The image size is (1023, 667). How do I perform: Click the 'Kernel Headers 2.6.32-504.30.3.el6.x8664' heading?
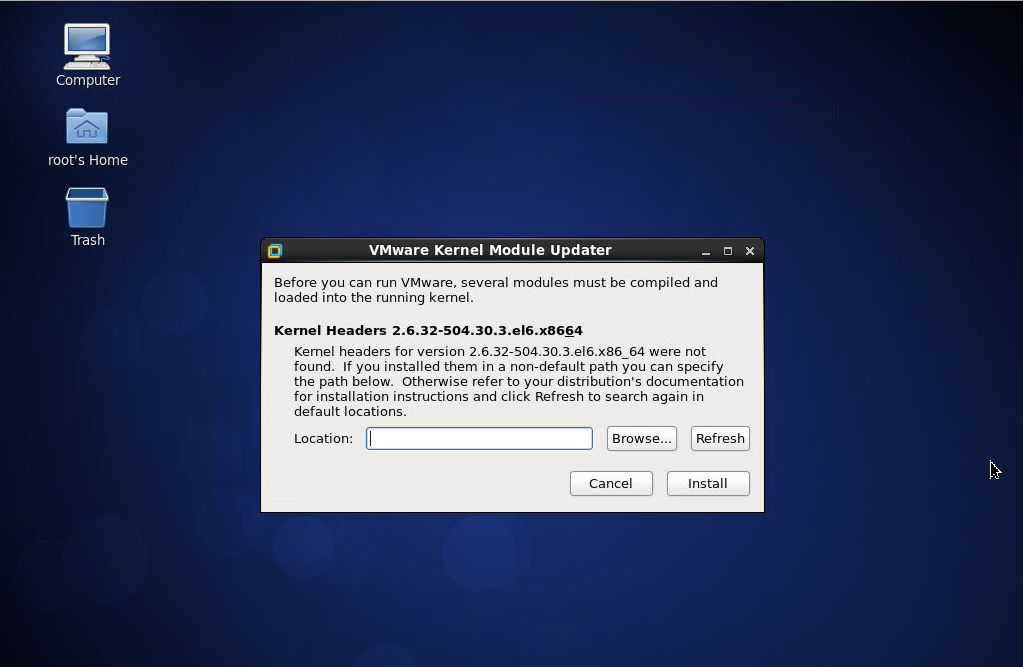428,330
